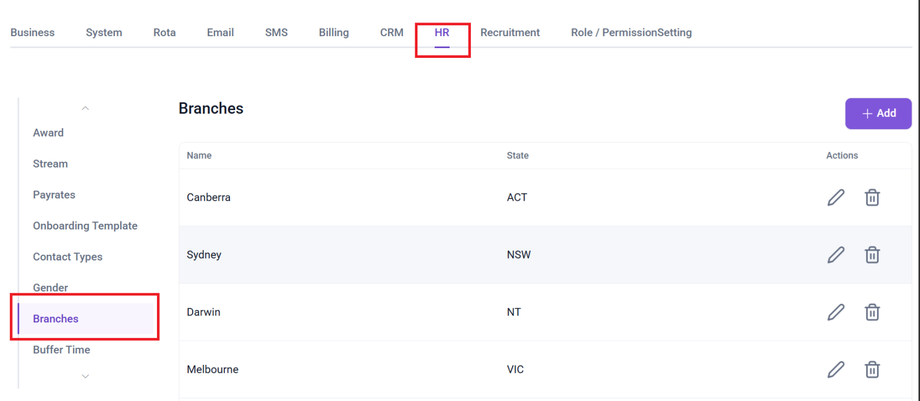Open the Billing tab
This screenshot has height=401, width=920.
[334, 33]
